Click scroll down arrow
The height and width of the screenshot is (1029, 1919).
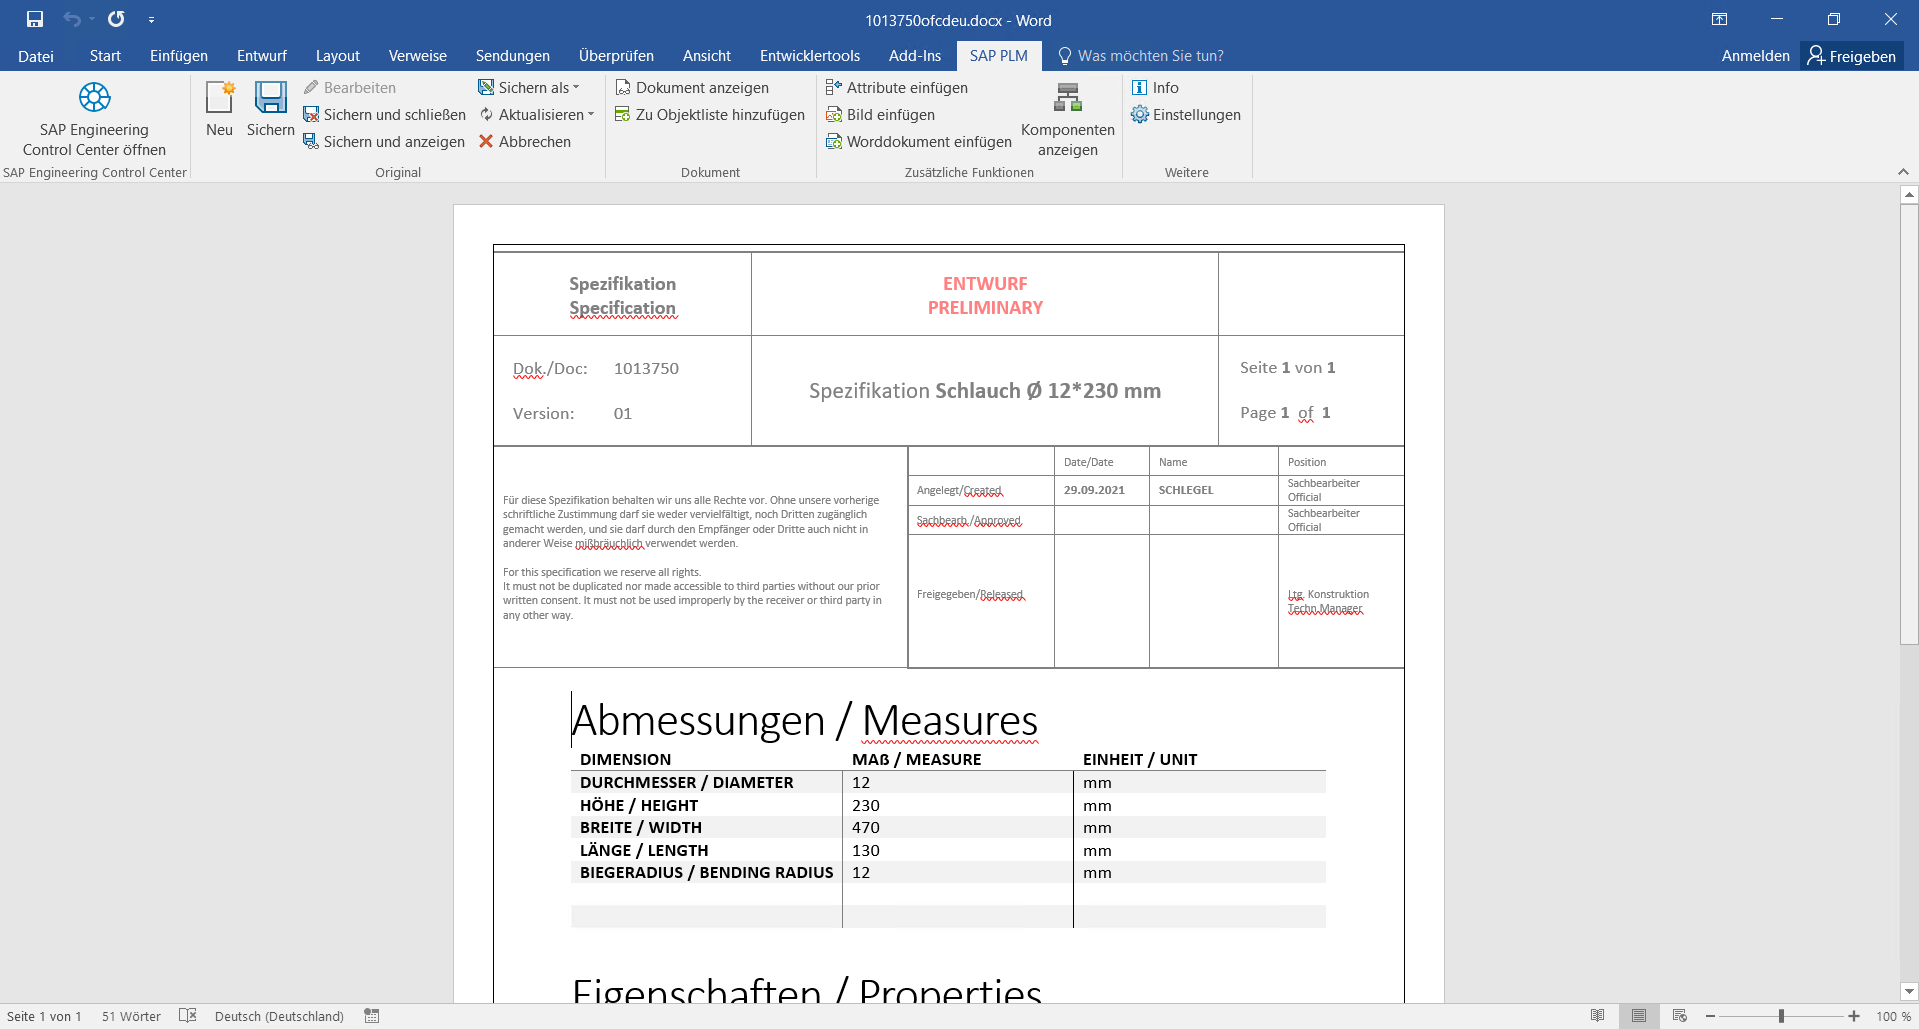coord(1909,992)
